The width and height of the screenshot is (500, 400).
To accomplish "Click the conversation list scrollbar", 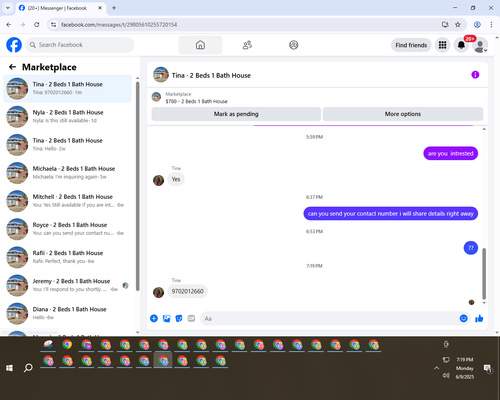I will [x=137, y=187].
